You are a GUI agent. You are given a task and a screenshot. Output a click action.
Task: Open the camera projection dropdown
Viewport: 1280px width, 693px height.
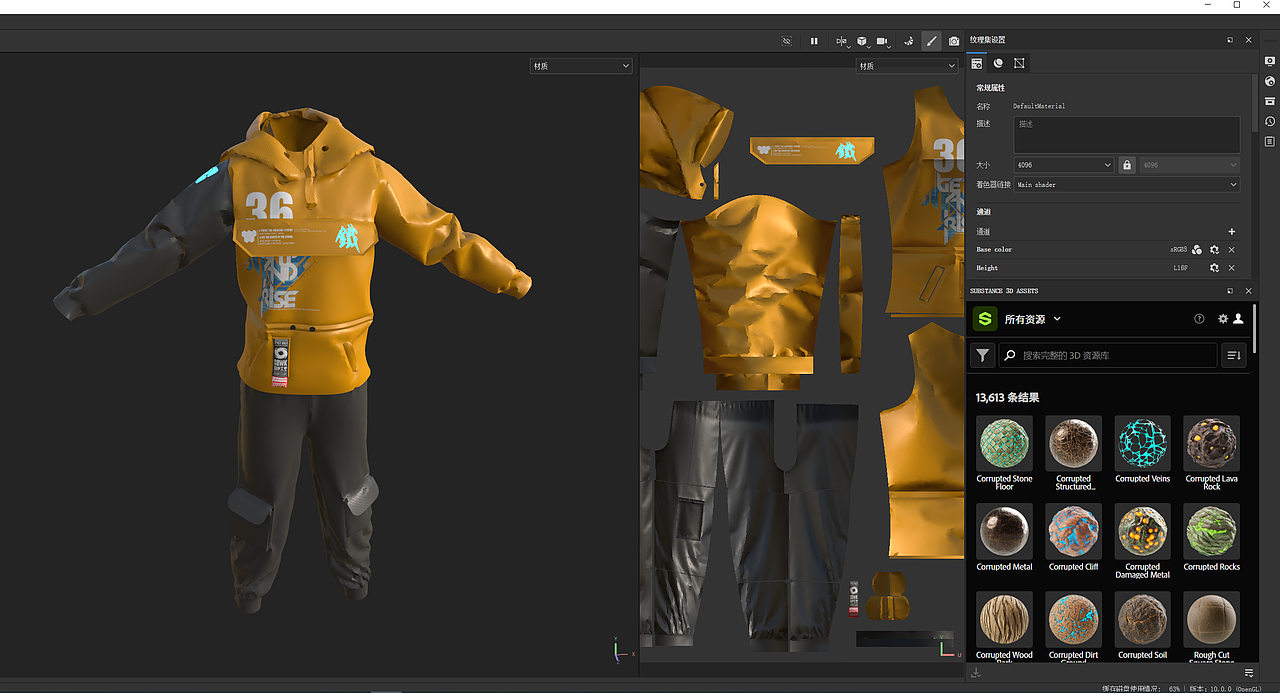coord(884,41)
